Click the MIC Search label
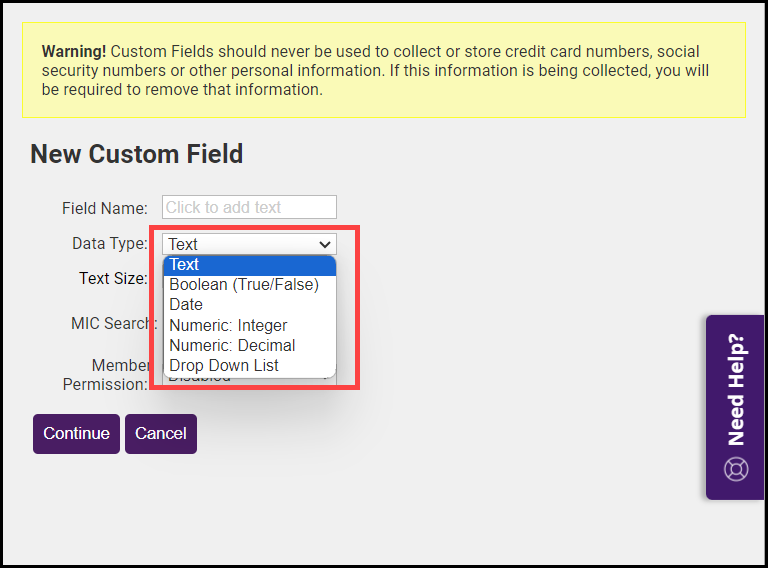 tap(112, 324)
